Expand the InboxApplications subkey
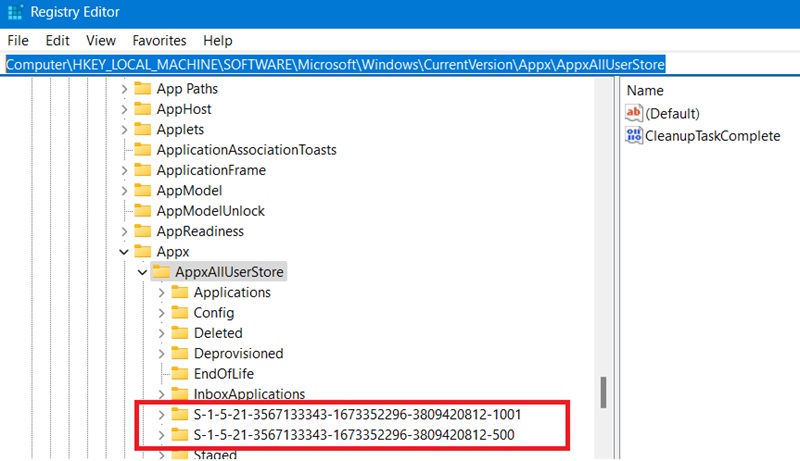Image resolution: width=800 pixels, height=461 pixels. [x=161, y=394]
